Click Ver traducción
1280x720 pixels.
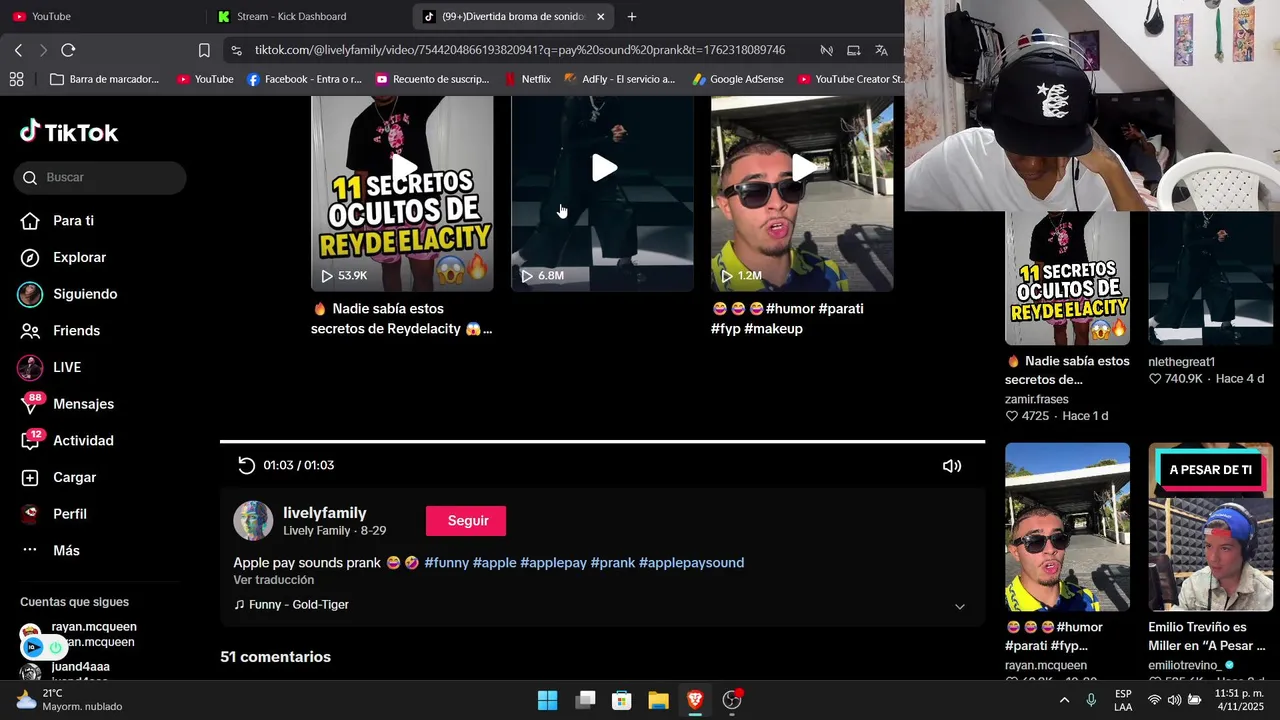pyautogui.click(x=273, y=580)
